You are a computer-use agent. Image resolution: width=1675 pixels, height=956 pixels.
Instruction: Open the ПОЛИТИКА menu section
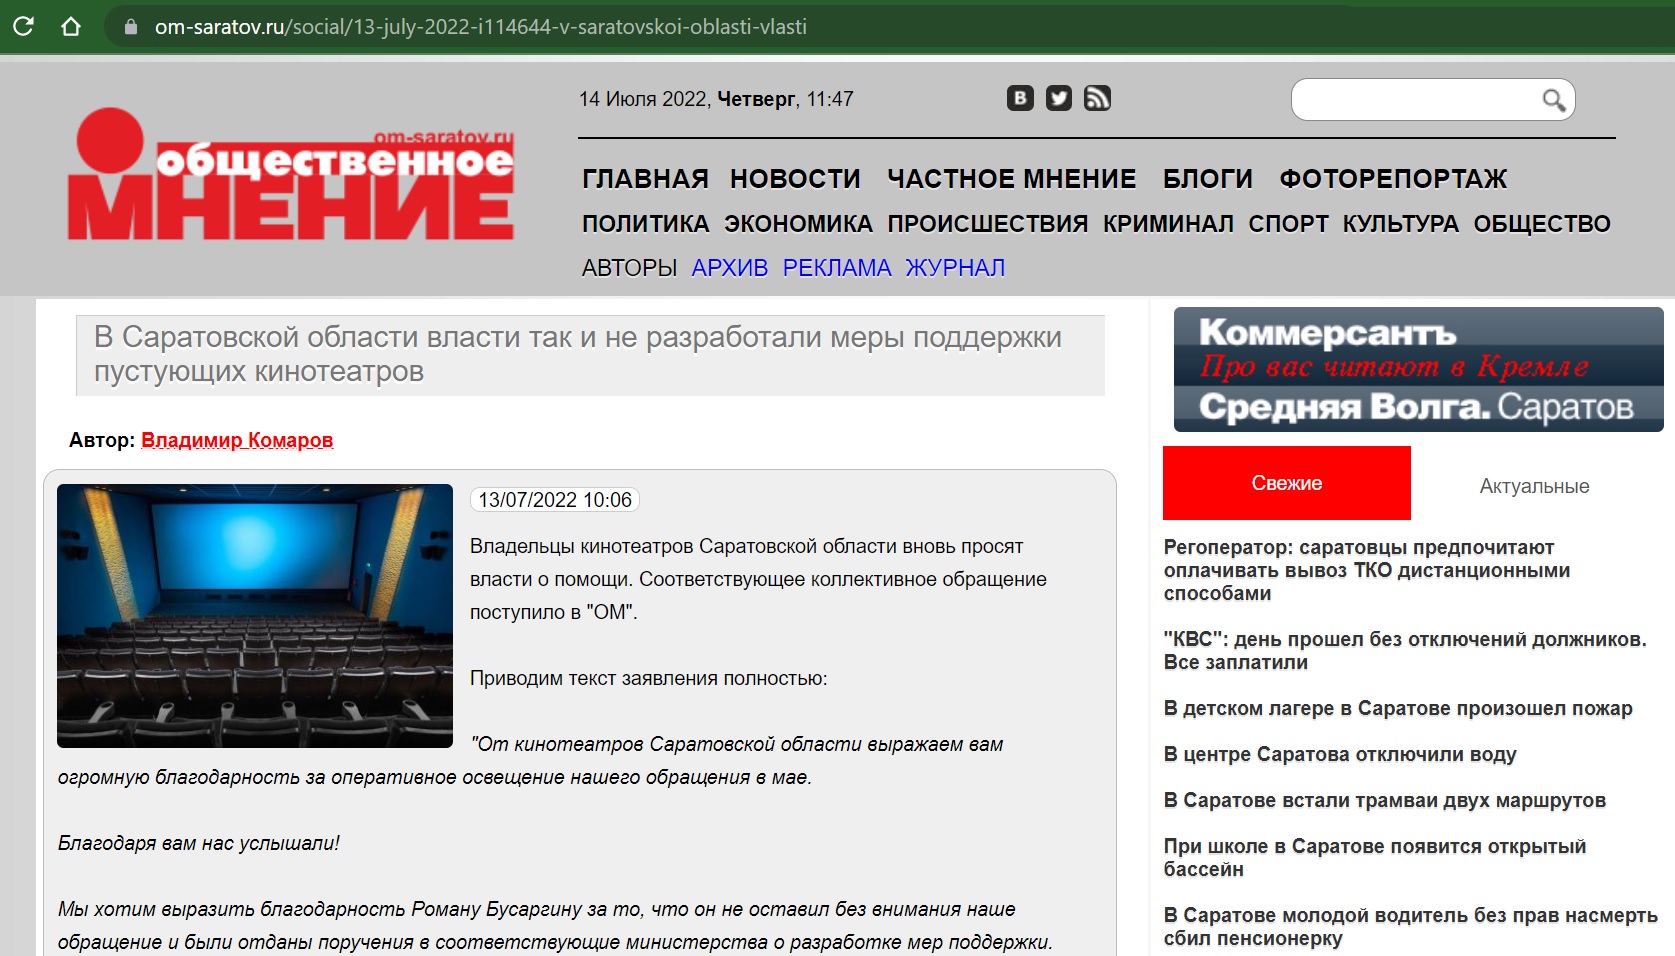[x=645, y=224]
